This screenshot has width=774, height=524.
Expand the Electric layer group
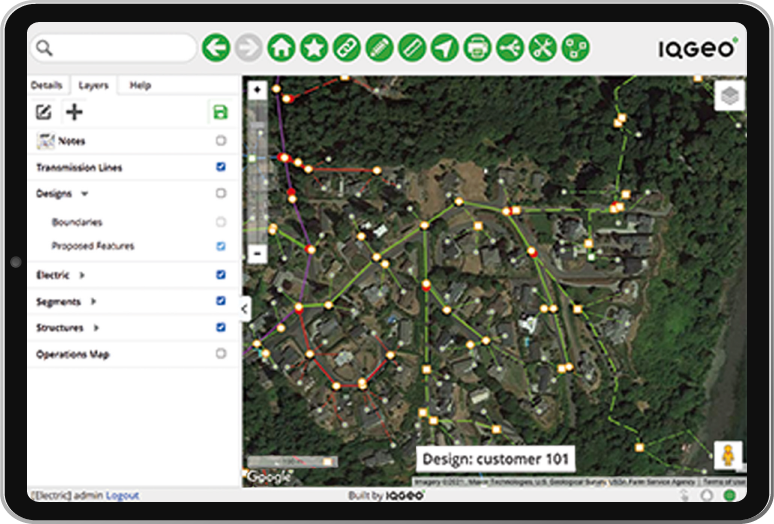tap(82, 275)
